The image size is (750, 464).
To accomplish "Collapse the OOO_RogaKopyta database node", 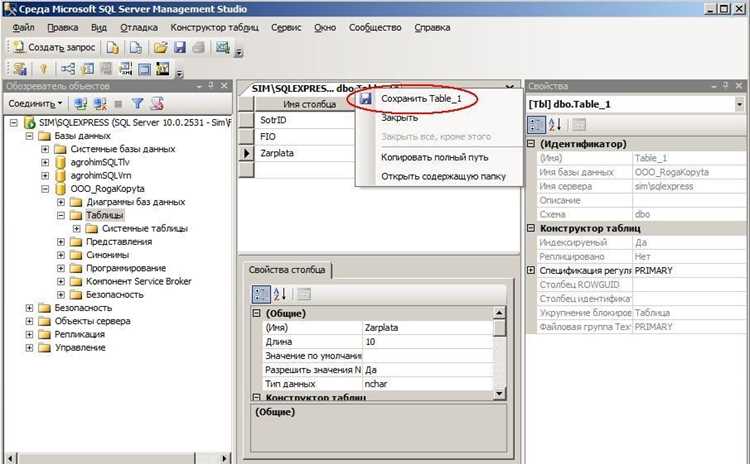I will 45,188.
